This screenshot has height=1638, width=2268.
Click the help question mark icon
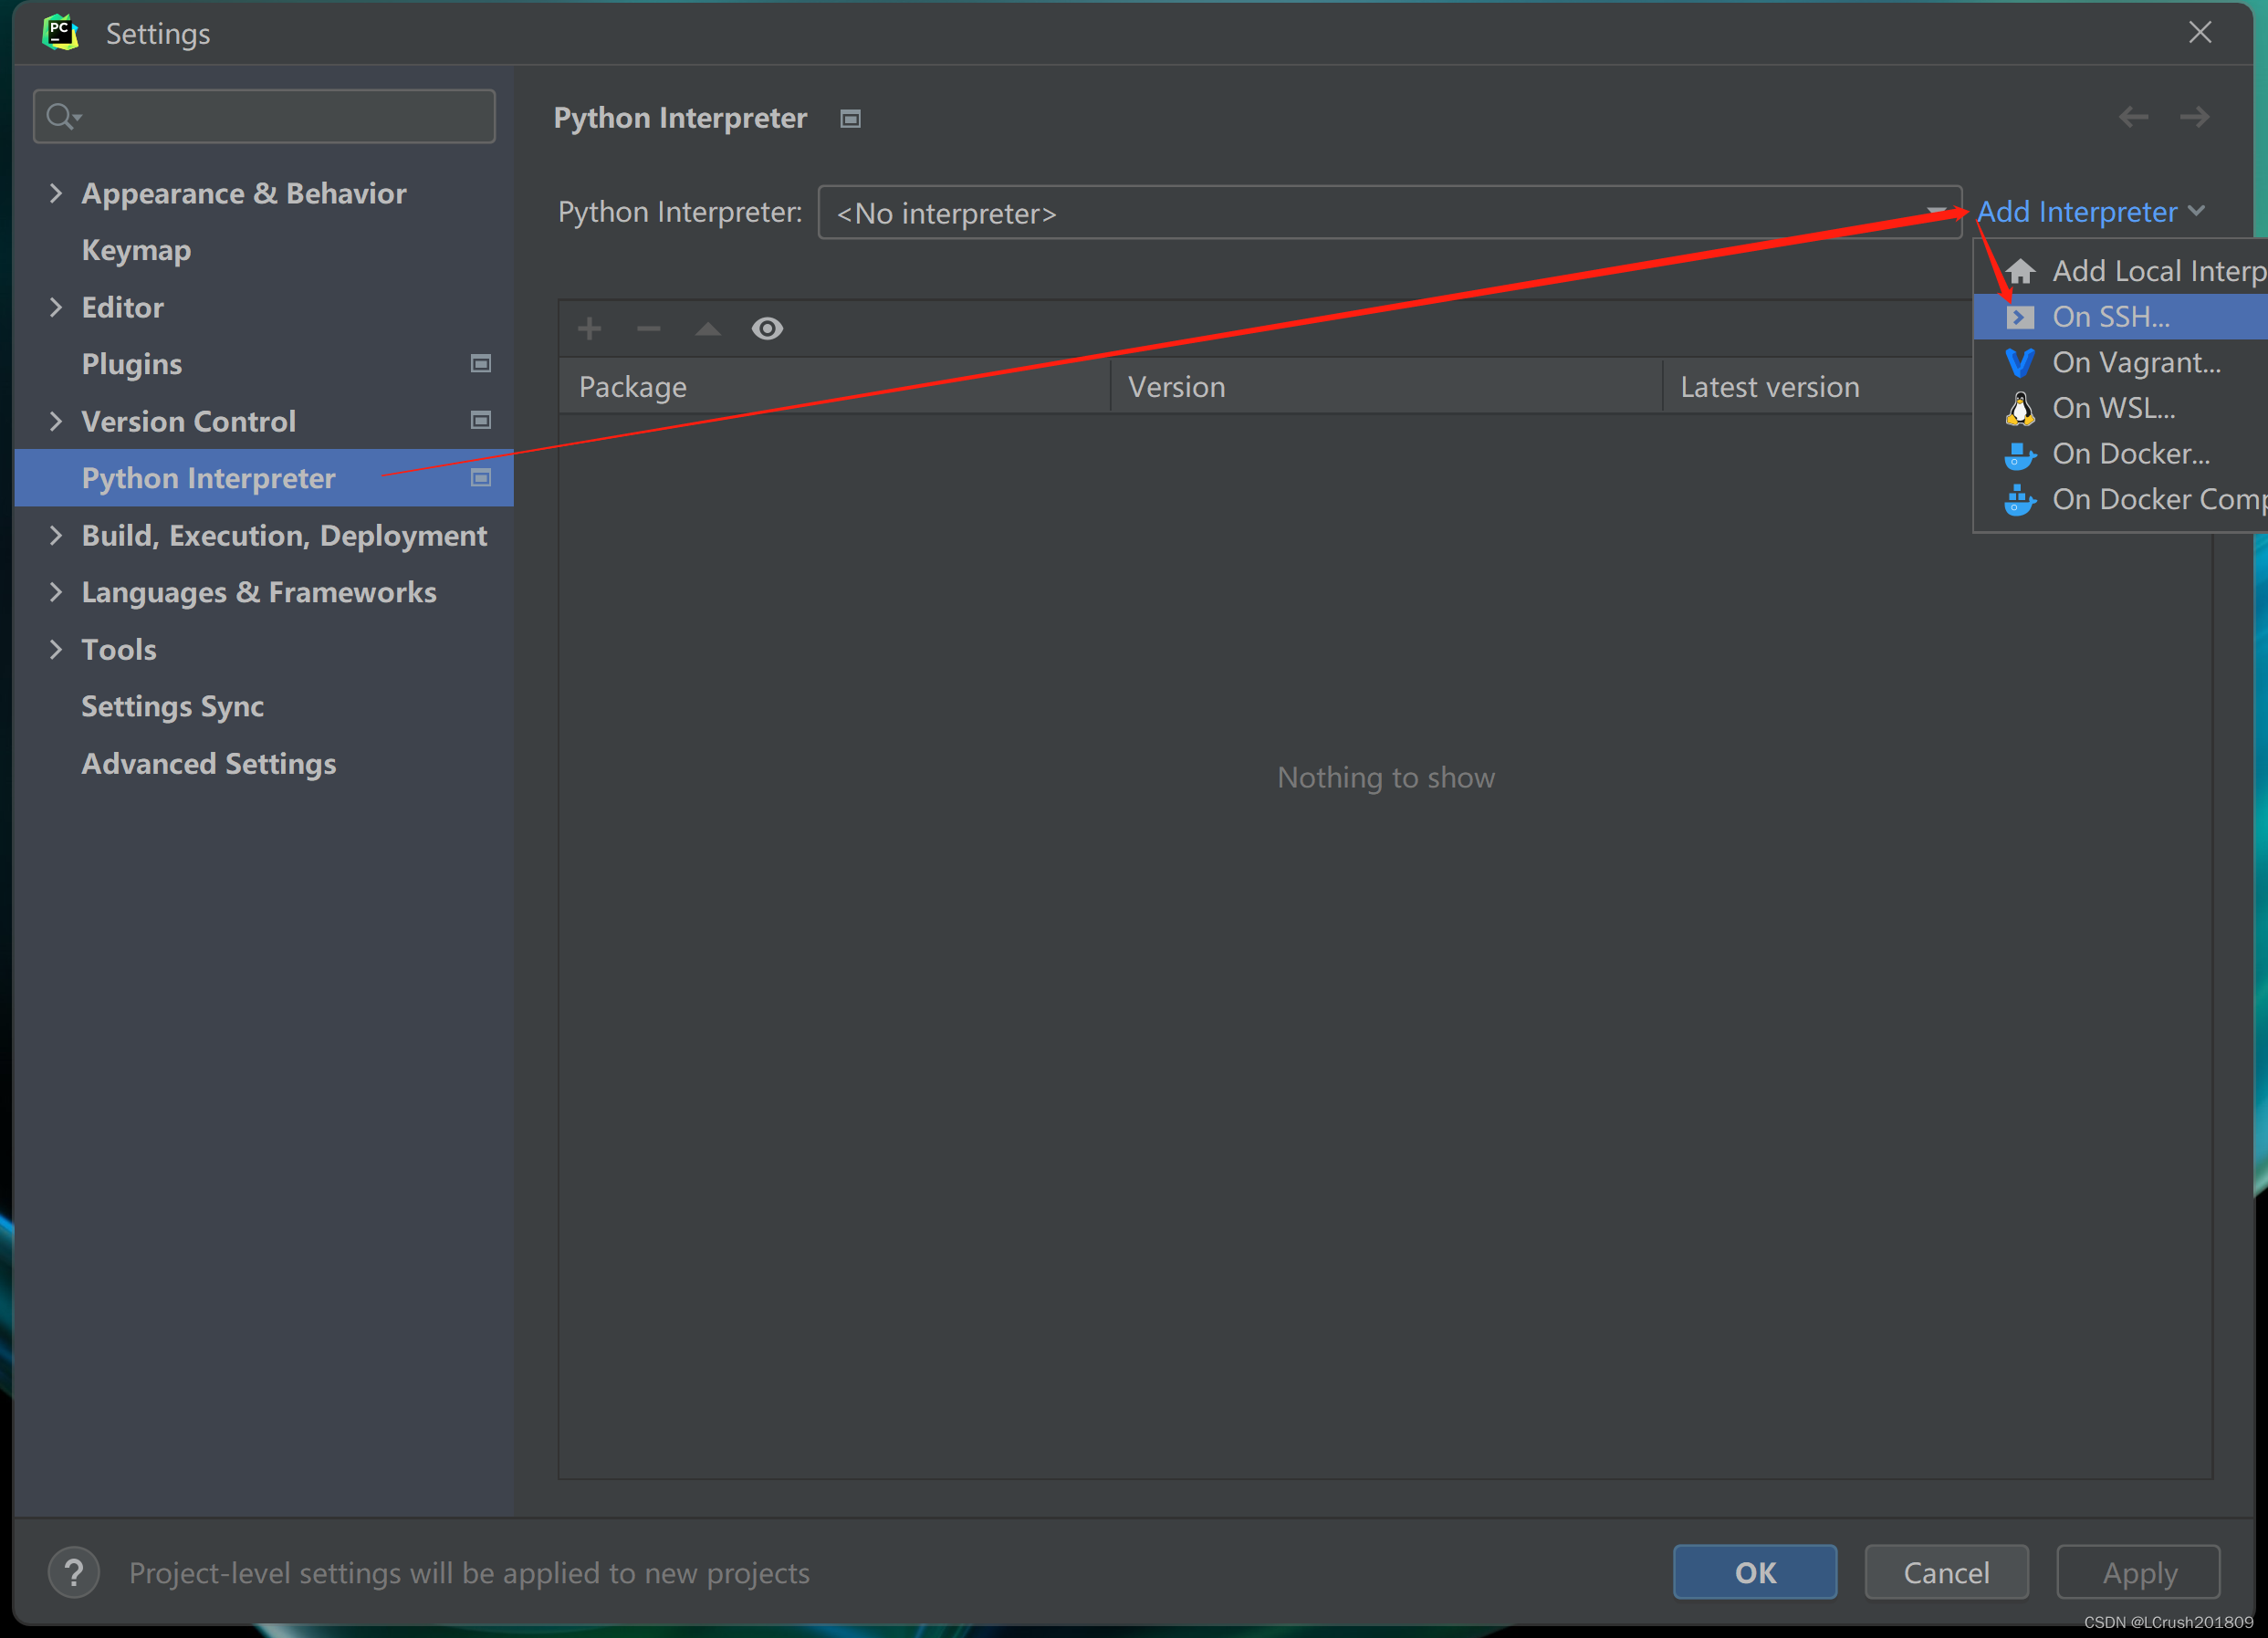pyautogui.click(x=74, y=1572)
